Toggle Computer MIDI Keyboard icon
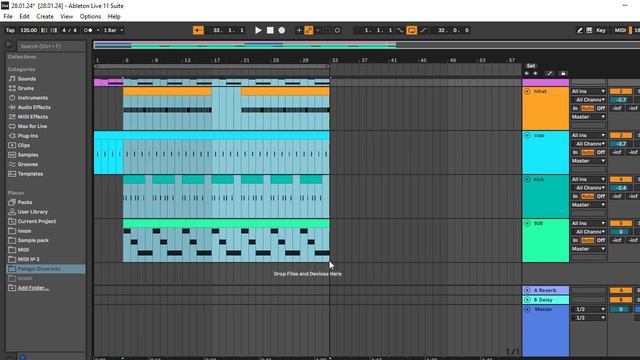Image resolution: width=640 pixels, height=360 pixels. pyautogui.click(x=589, y=30)
